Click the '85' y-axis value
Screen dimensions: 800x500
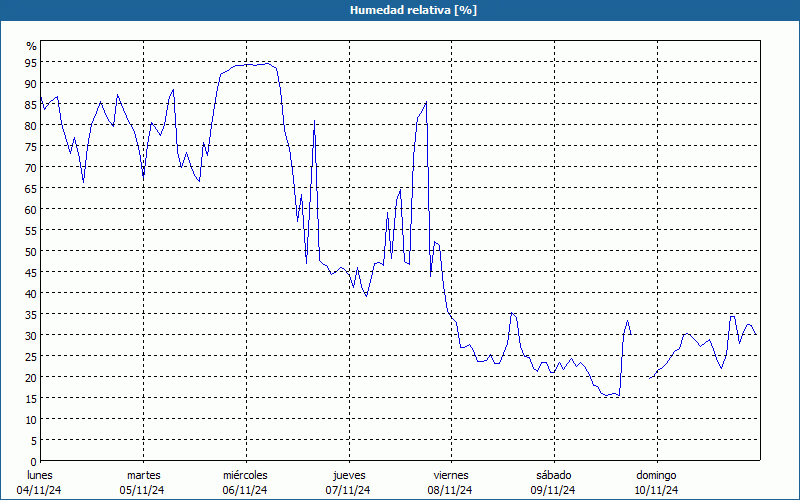coord(31,104)
